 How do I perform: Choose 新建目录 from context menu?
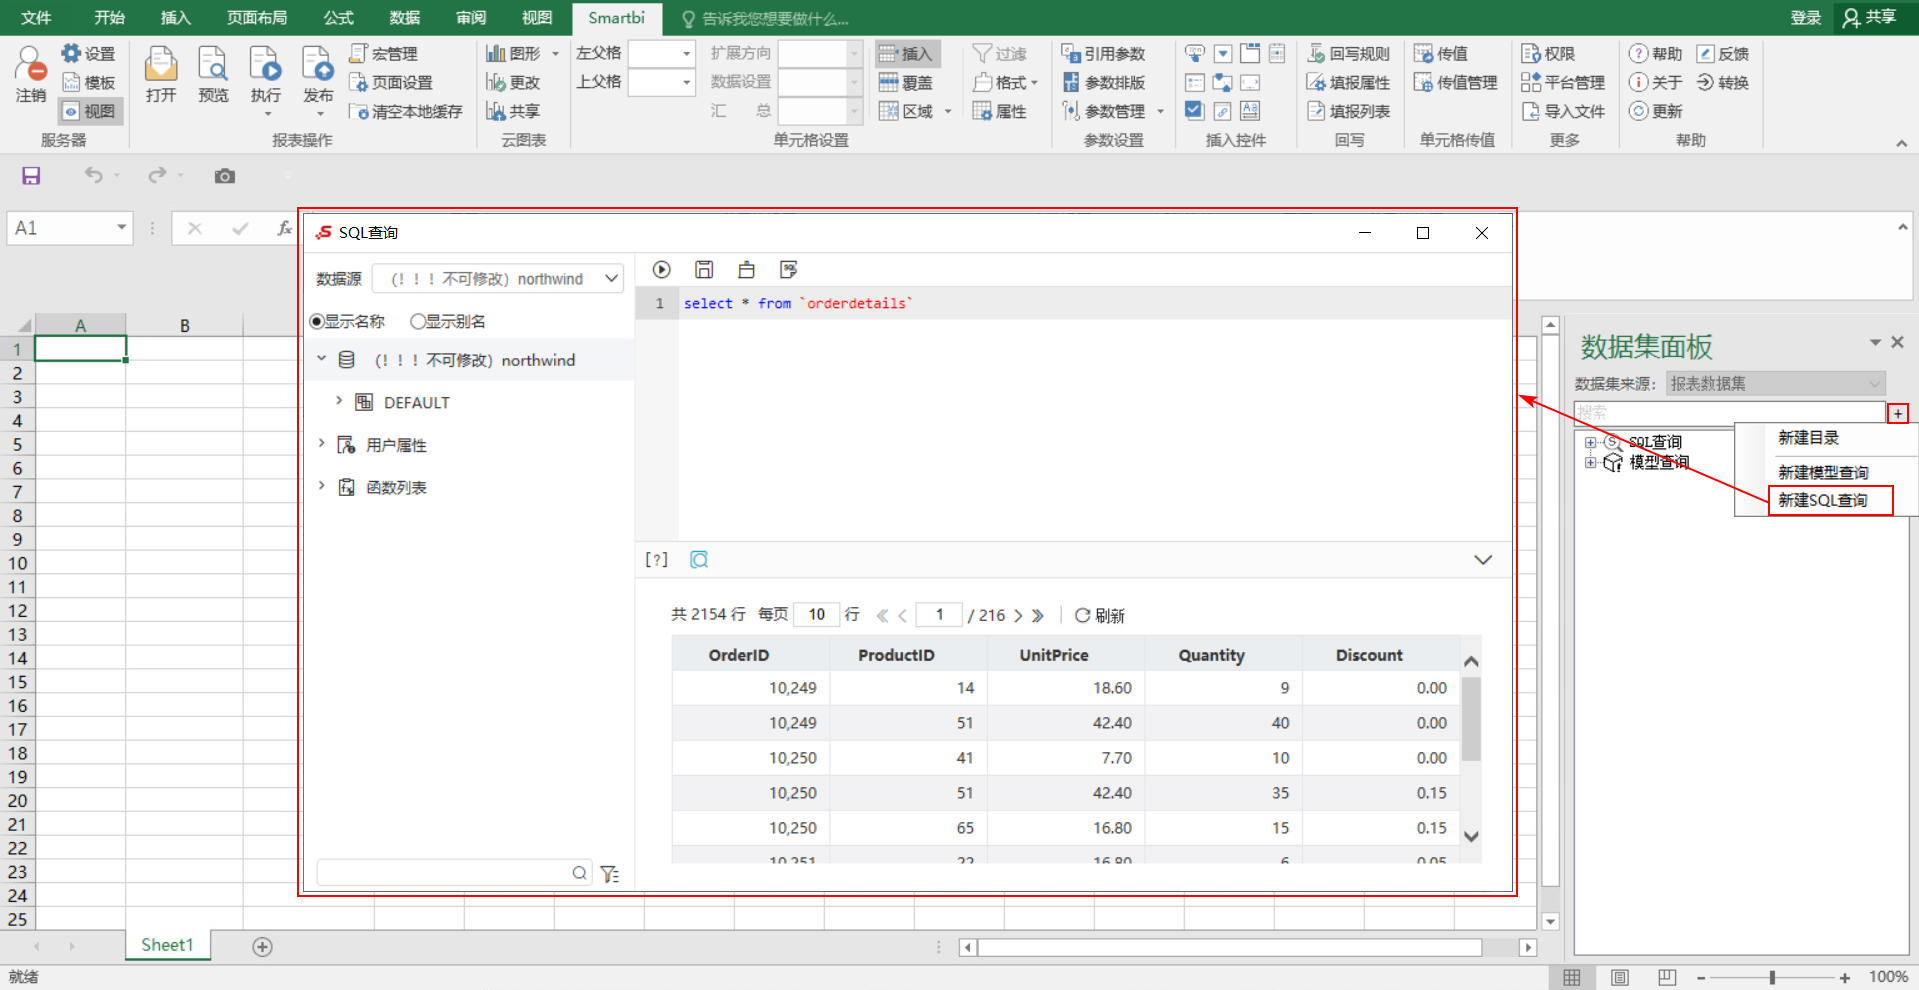1809,438
